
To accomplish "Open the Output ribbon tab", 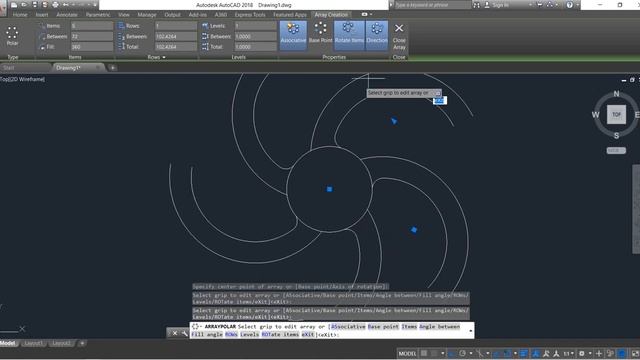I will click(172, 15).
